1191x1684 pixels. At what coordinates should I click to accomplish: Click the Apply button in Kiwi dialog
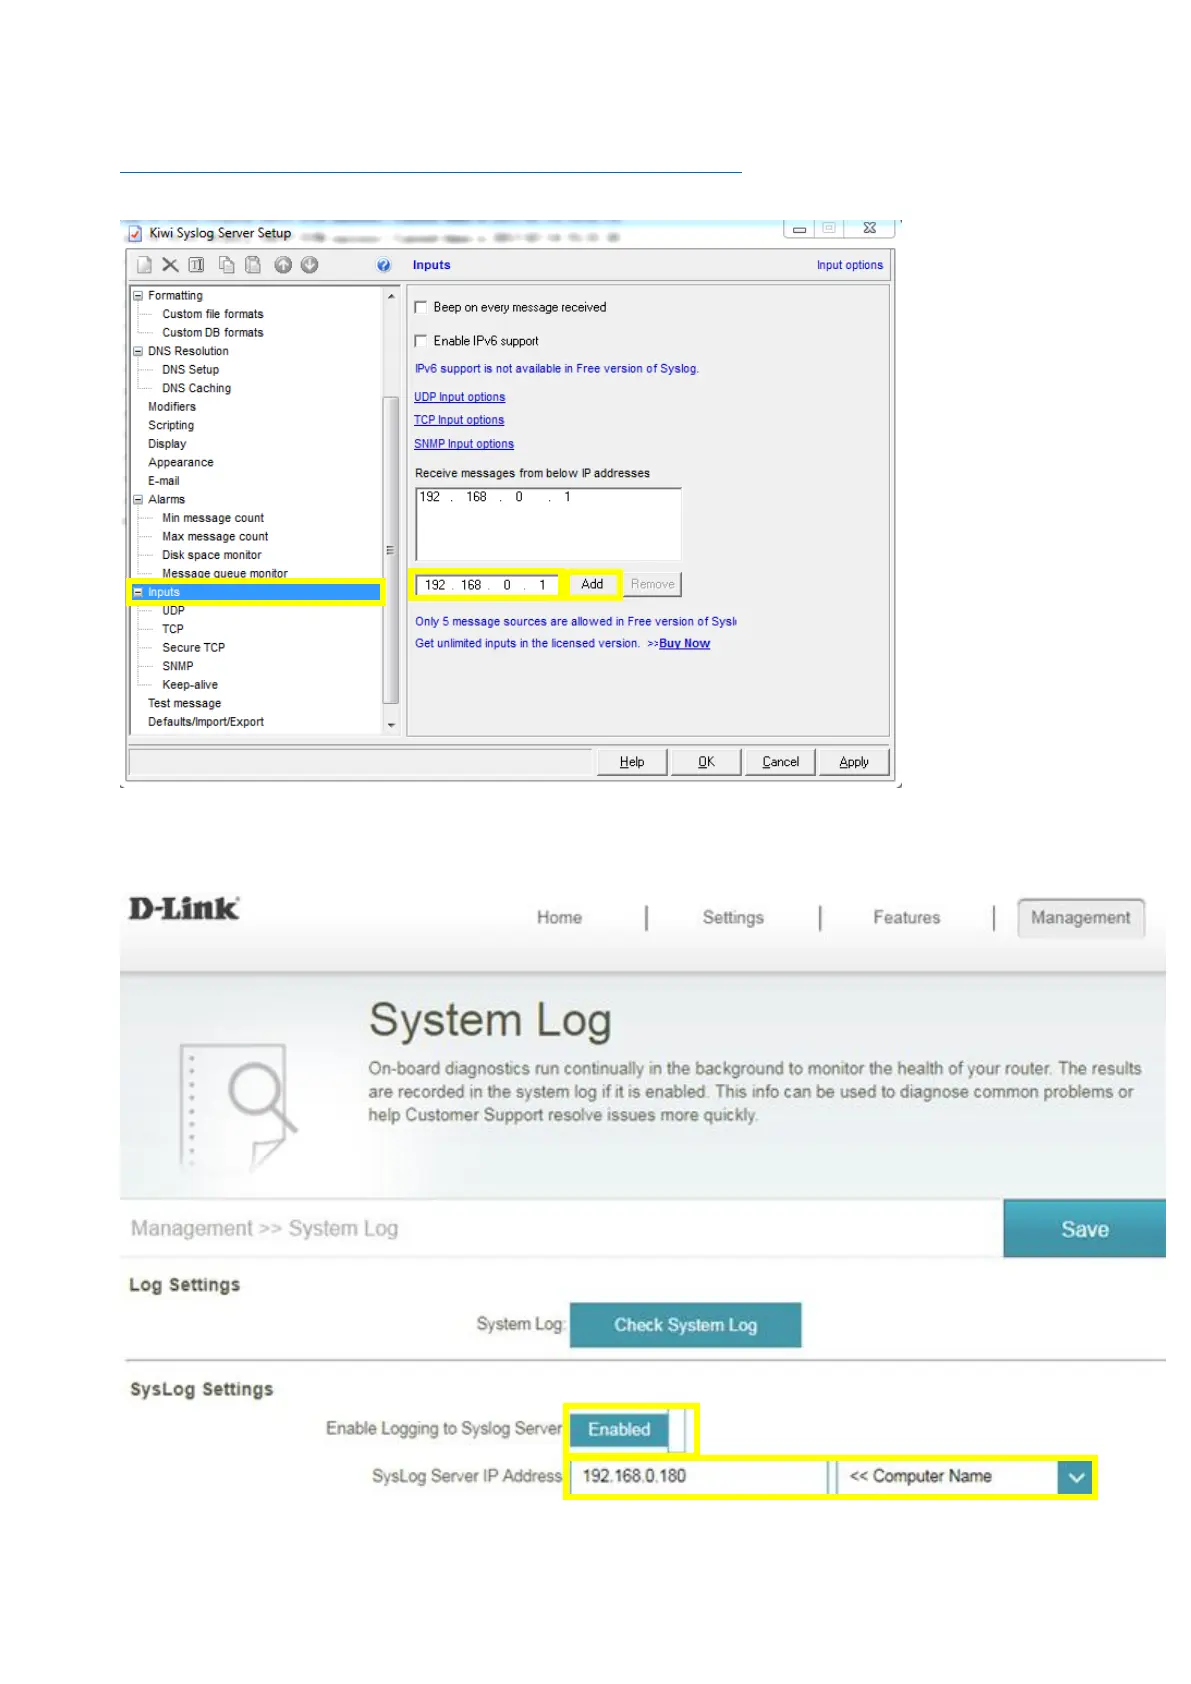[854, 762]
